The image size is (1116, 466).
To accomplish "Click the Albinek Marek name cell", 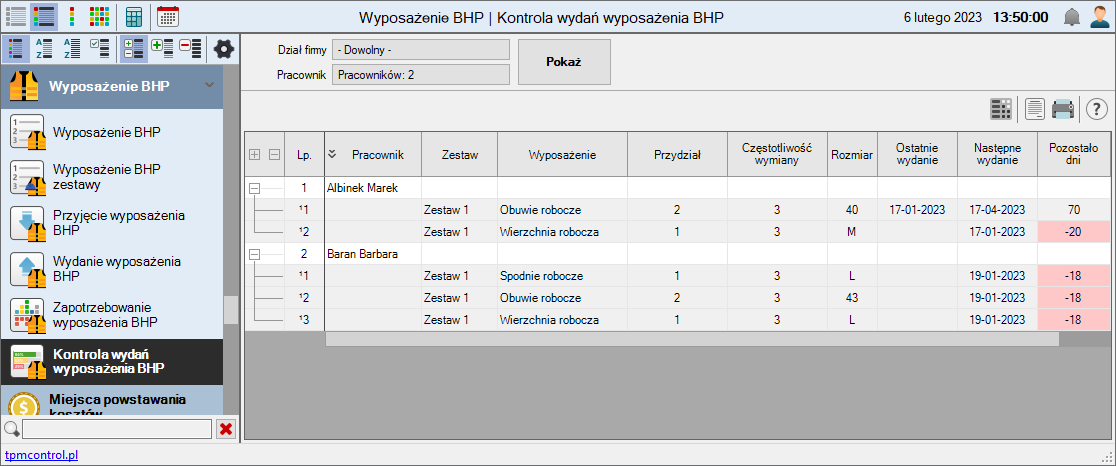I will [x=373, y=188].
